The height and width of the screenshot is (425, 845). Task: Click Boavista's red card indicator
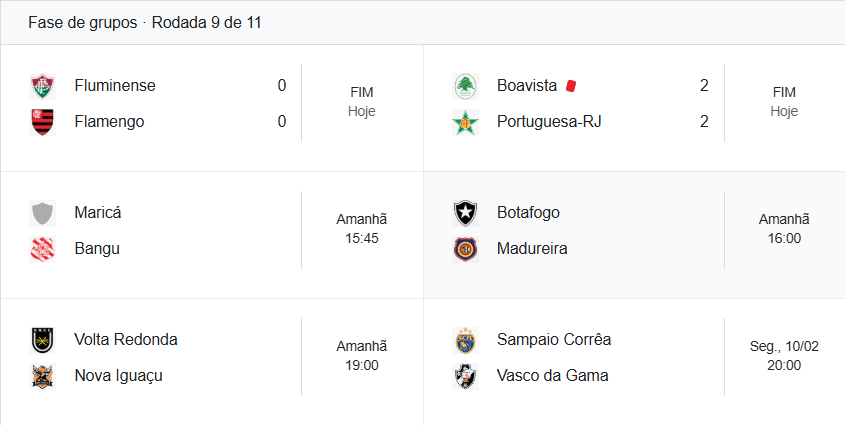click(x=571, y=86)
